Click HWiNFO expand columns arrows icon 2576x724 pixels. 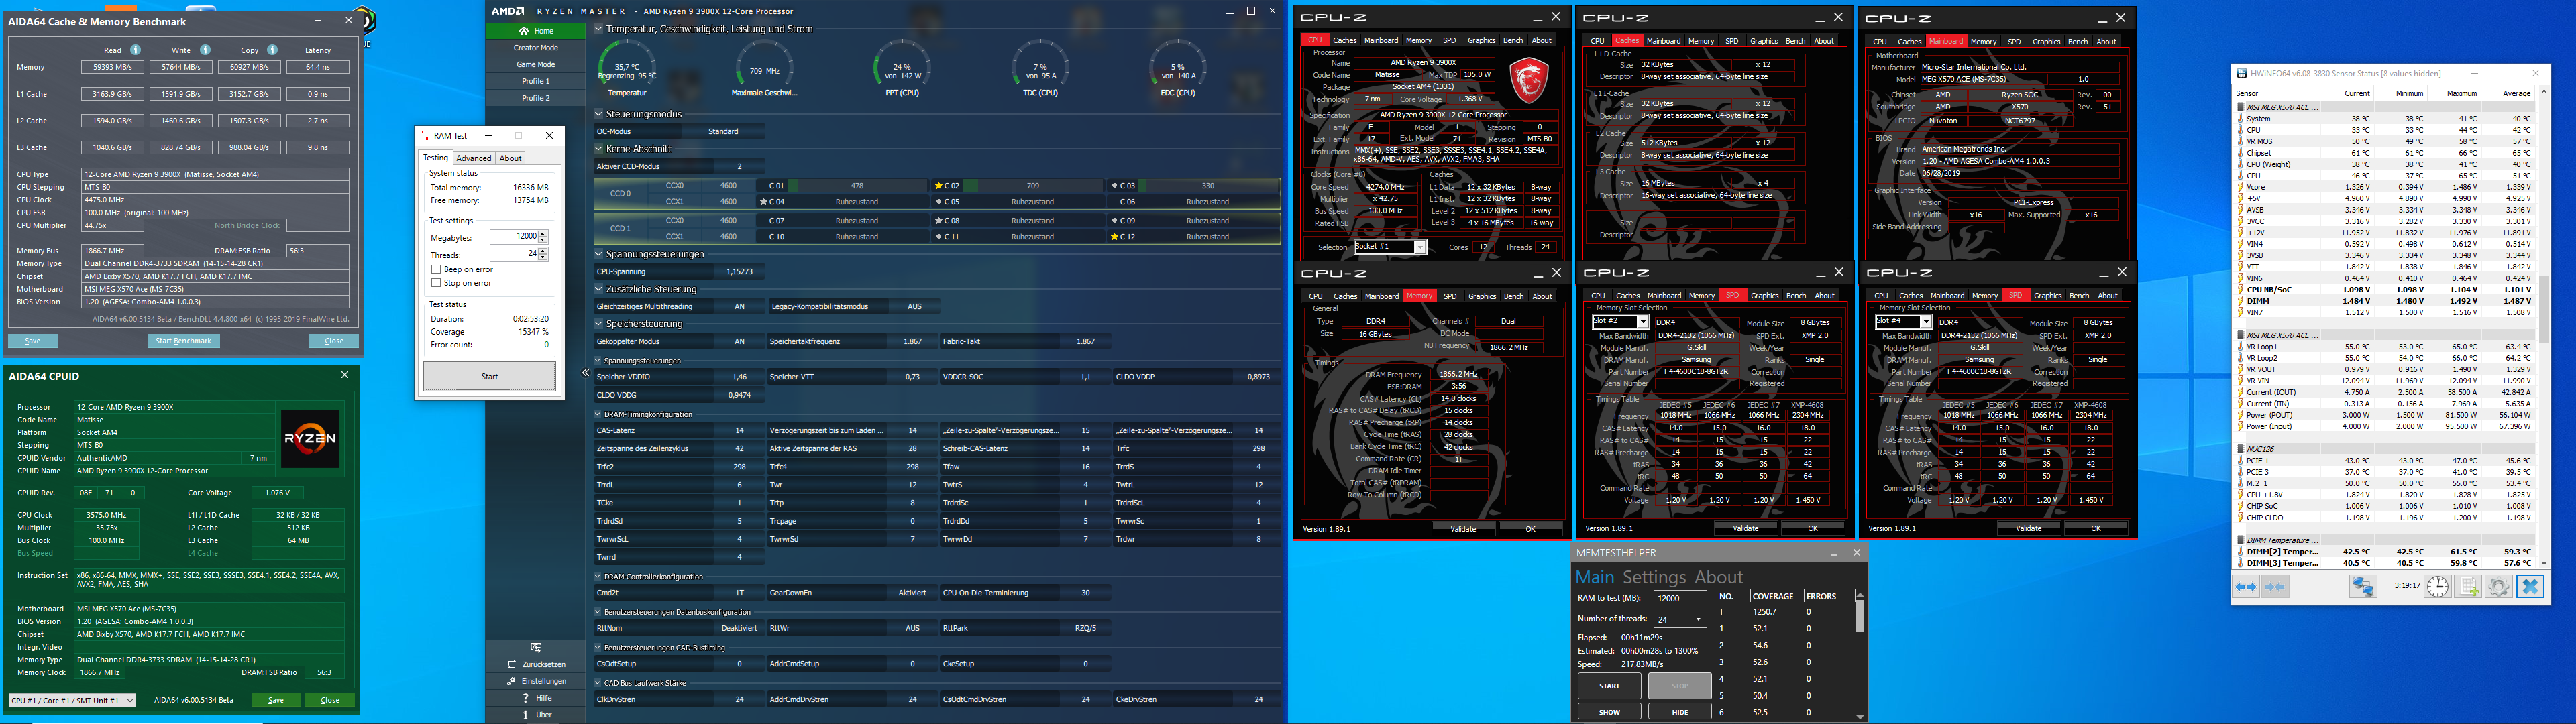(x=2246, y=587)
